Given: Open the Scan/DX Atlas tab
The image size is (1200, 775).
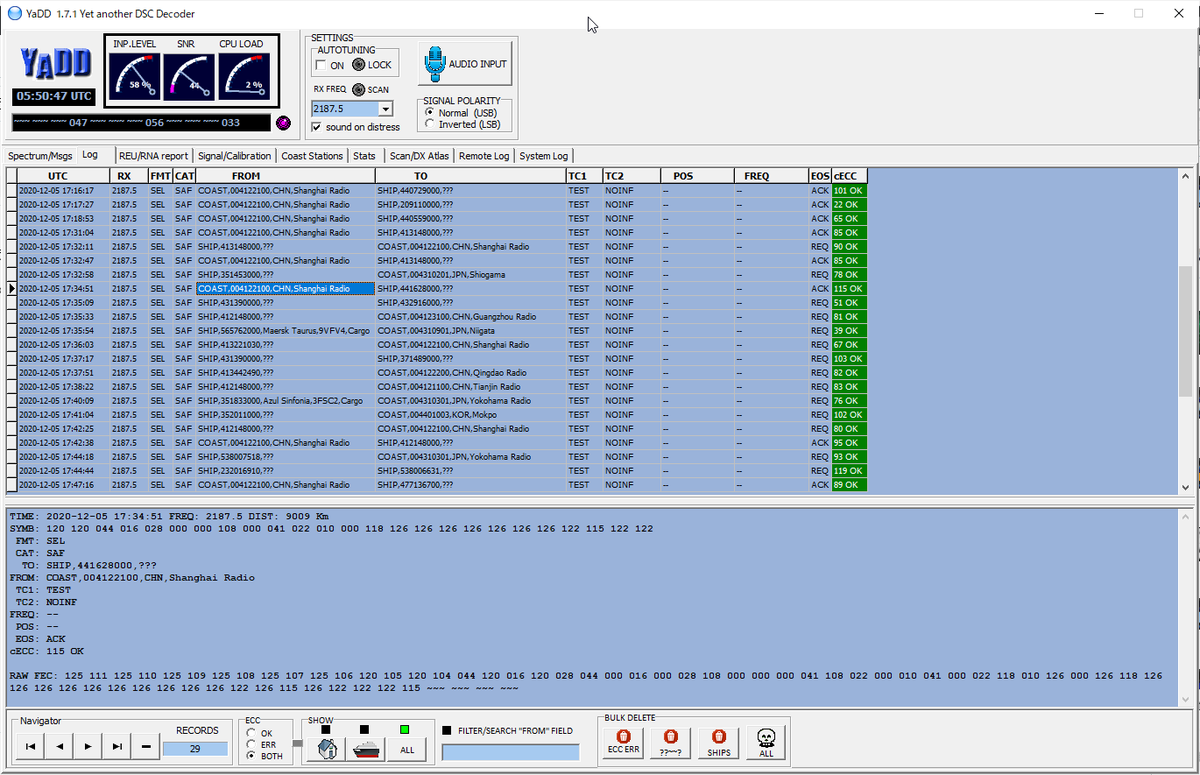Looking at the screenshot, I should click(x=419, y=156).
